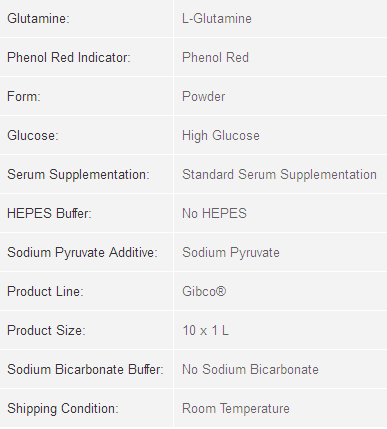387x429 pixels.
Task: Select the Sodium Pyruvate Additive label
Action: click(82, 252)
